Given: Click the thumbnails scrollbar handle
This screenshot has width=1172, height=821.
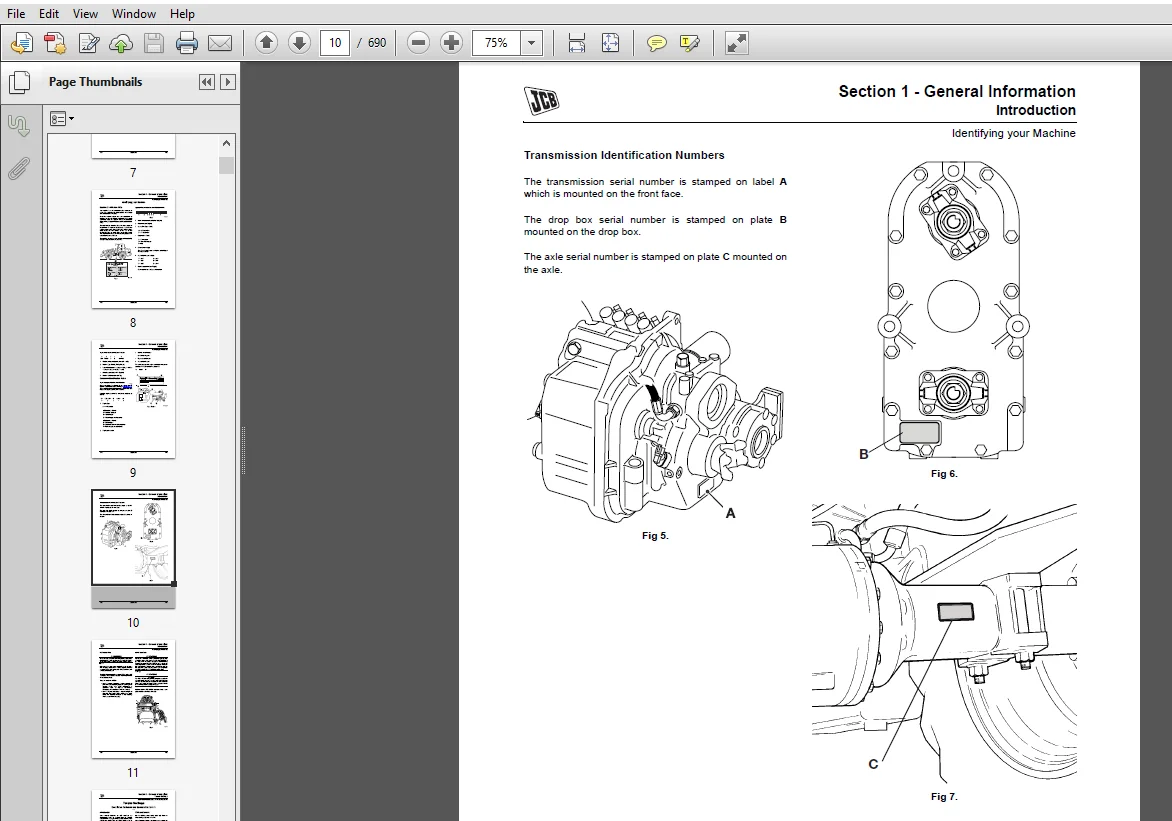Looking at the screenshot, I should pyautogui.click(x=226, y=165).
